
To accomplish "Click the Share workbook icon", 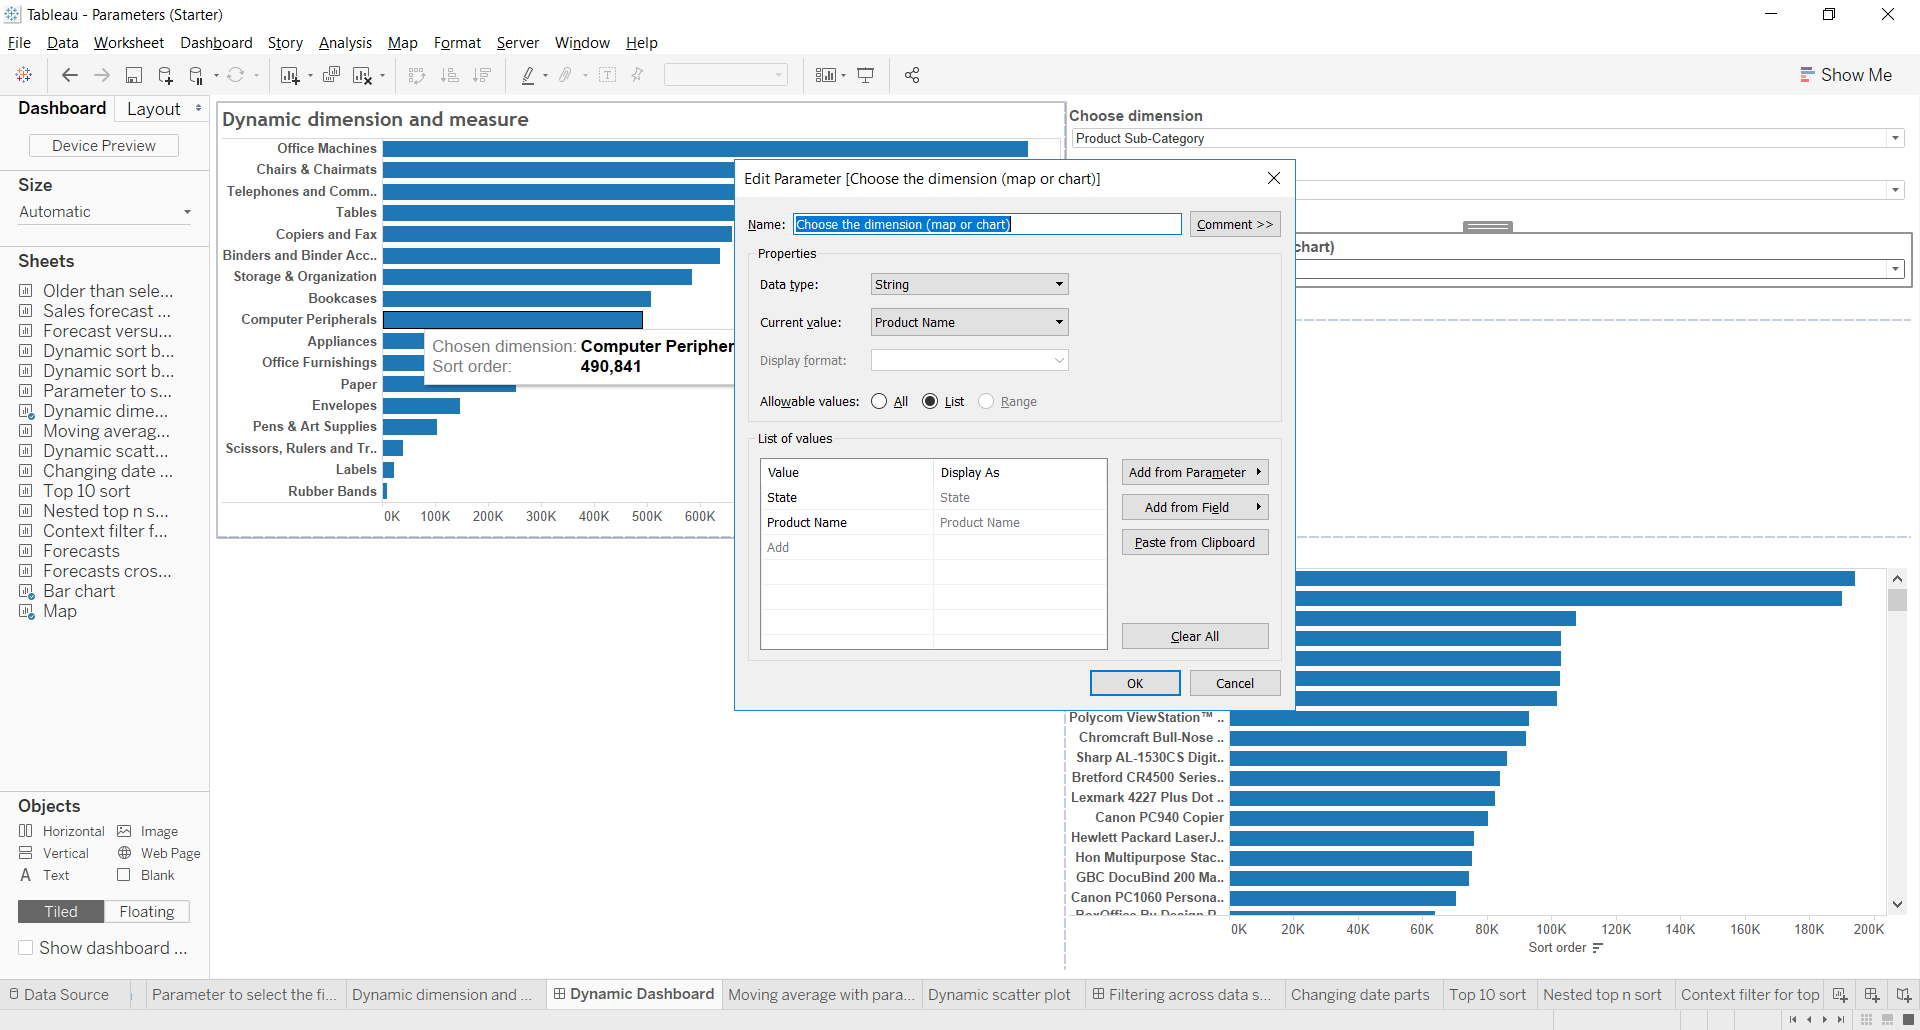I will pos(912,75).
